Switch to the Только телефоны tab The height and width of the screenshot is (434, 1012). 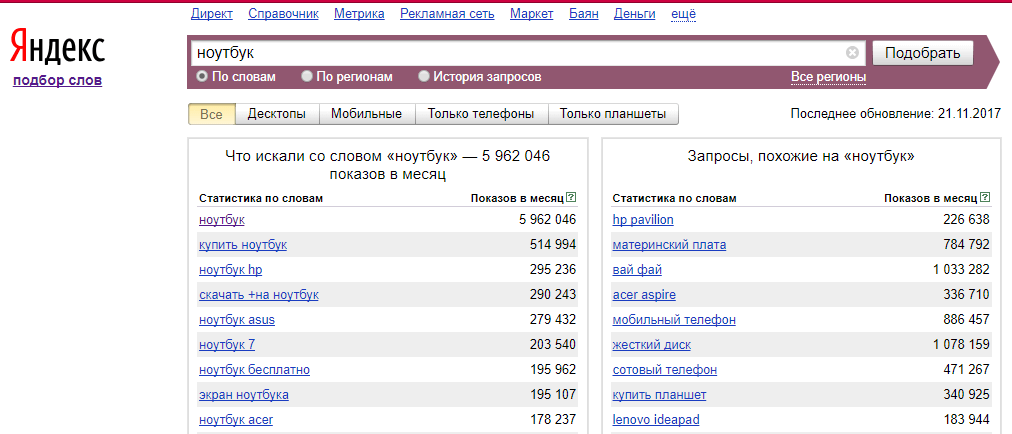[x=481, y=114]
